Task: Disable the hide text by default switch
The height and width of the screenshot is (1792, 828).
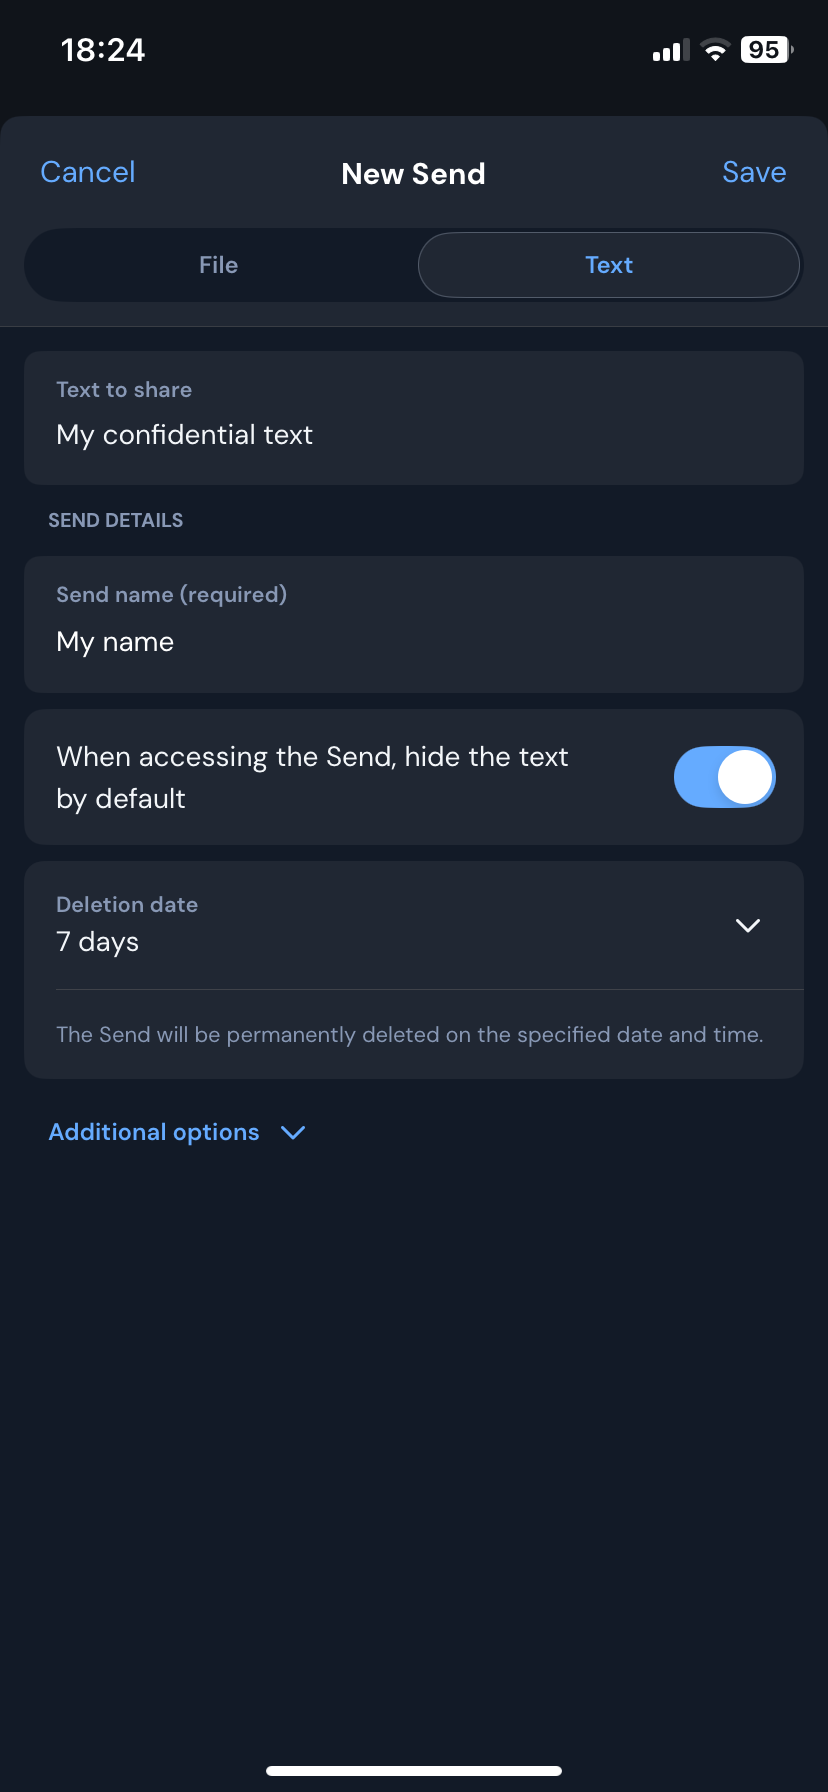Action: [725, 777]
